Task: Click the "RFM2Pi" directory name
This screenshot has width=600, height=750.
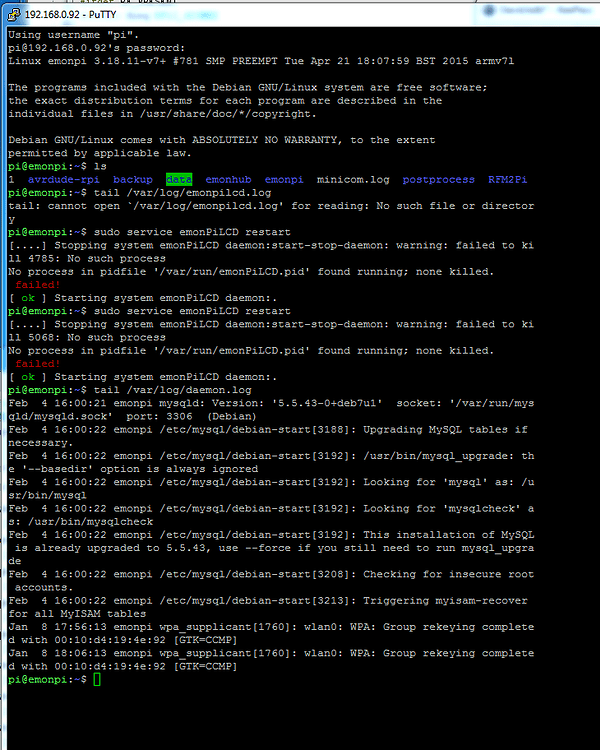Action: (x=508, y=179)
